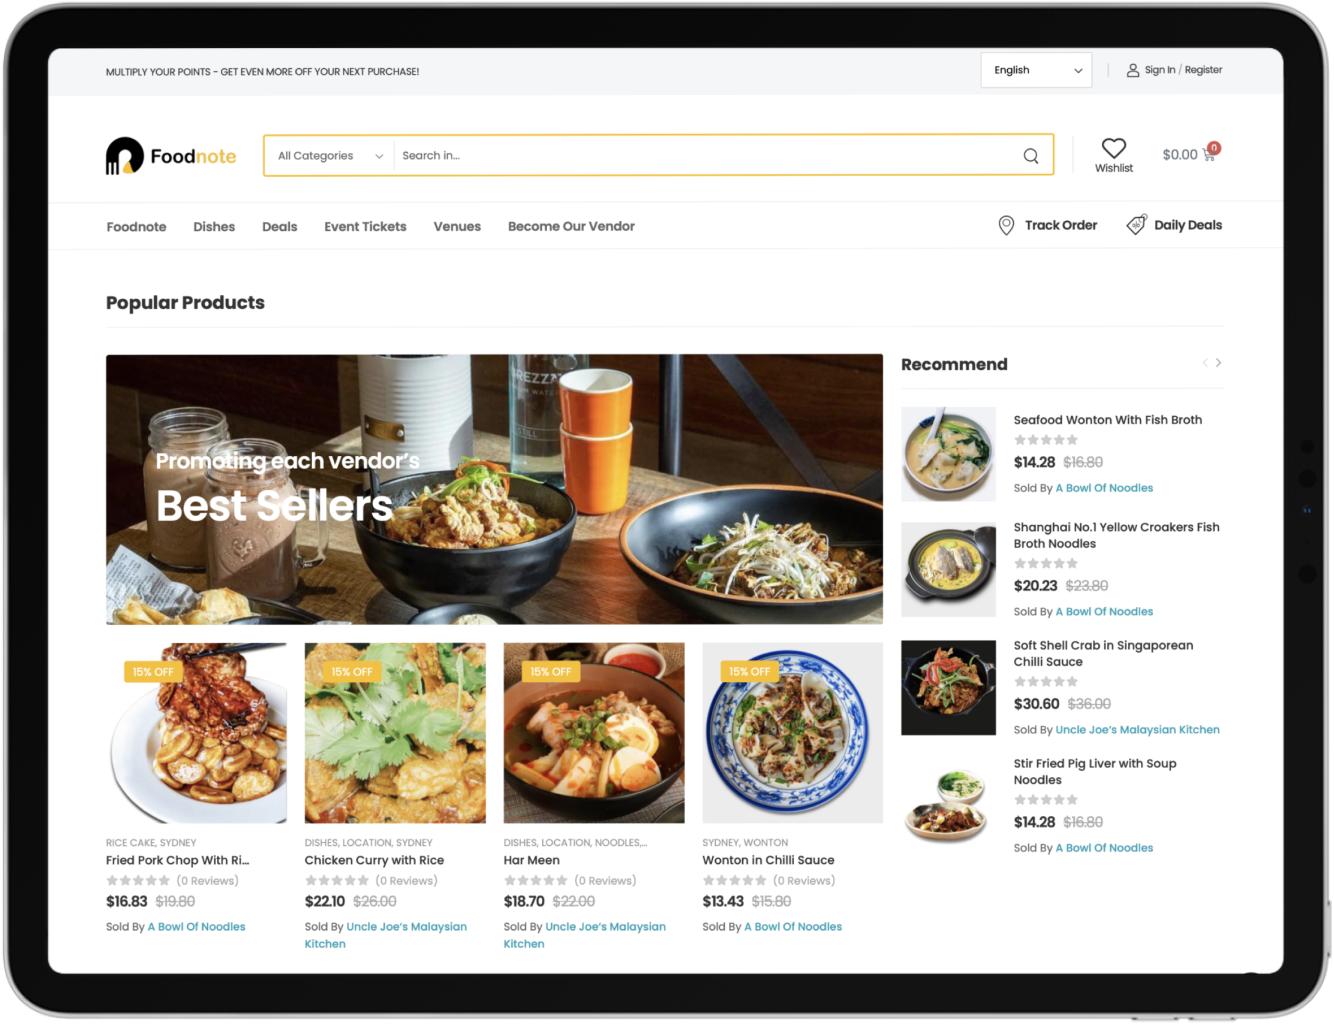Screen dimensions: 1334x1024
Task: Go to next Recommend items arrow
Action: click(1218, 363)
